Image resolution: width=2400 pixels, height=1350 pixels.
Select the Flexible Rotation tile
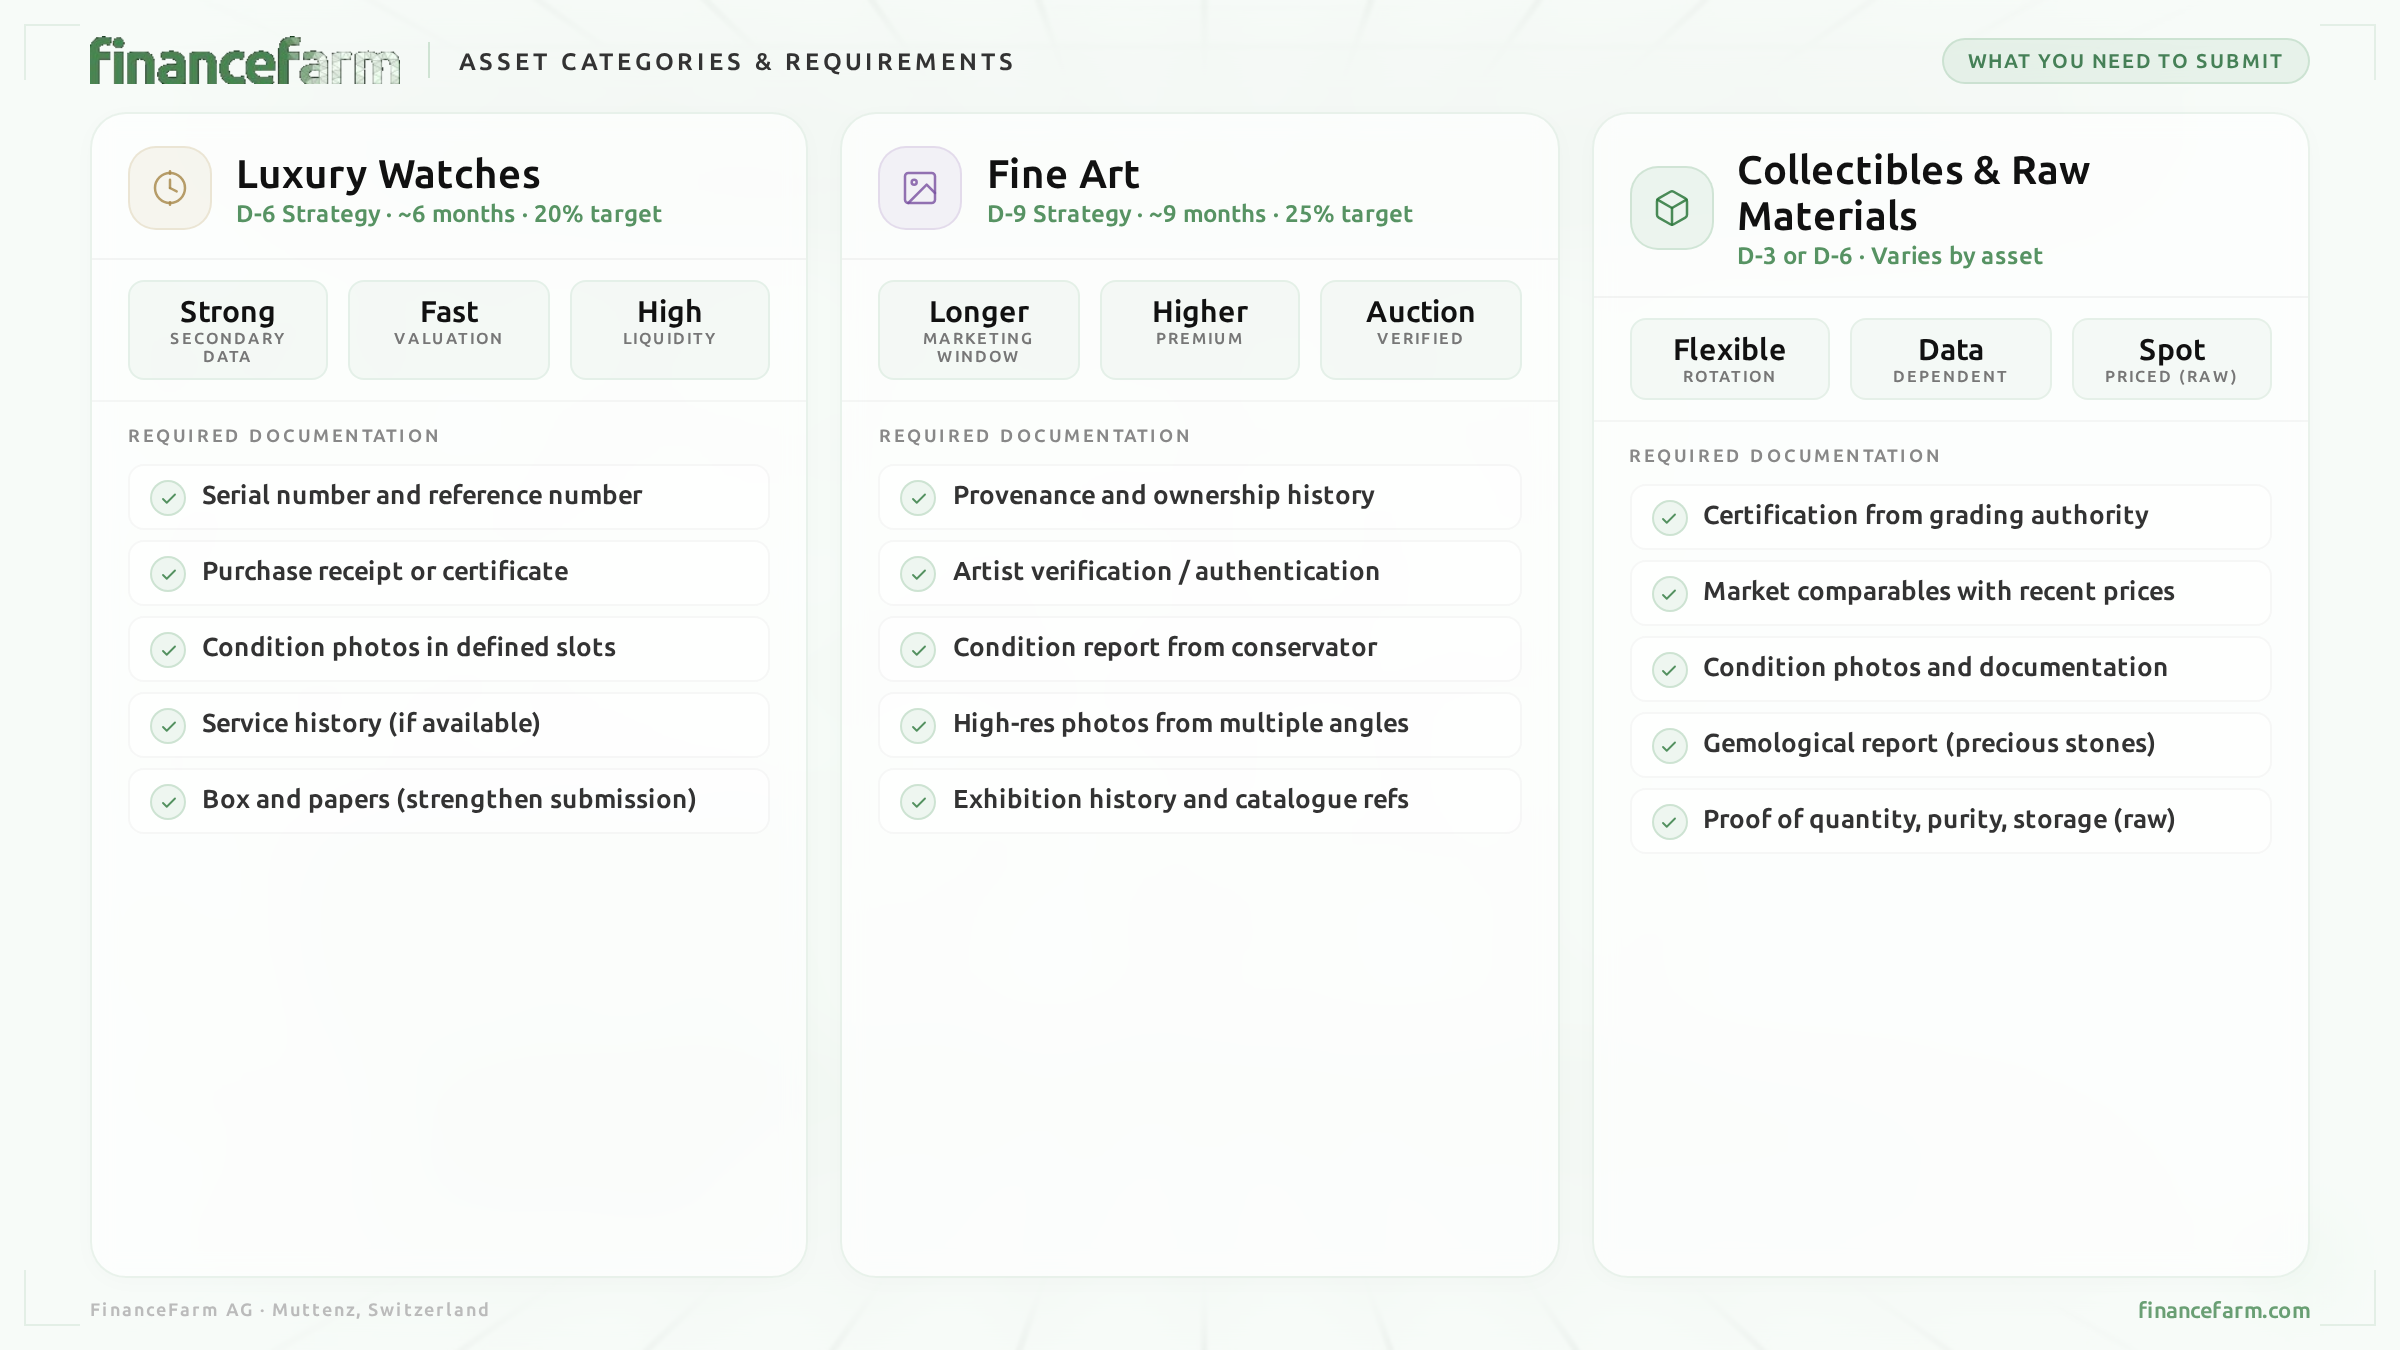tap(1729, 359)
